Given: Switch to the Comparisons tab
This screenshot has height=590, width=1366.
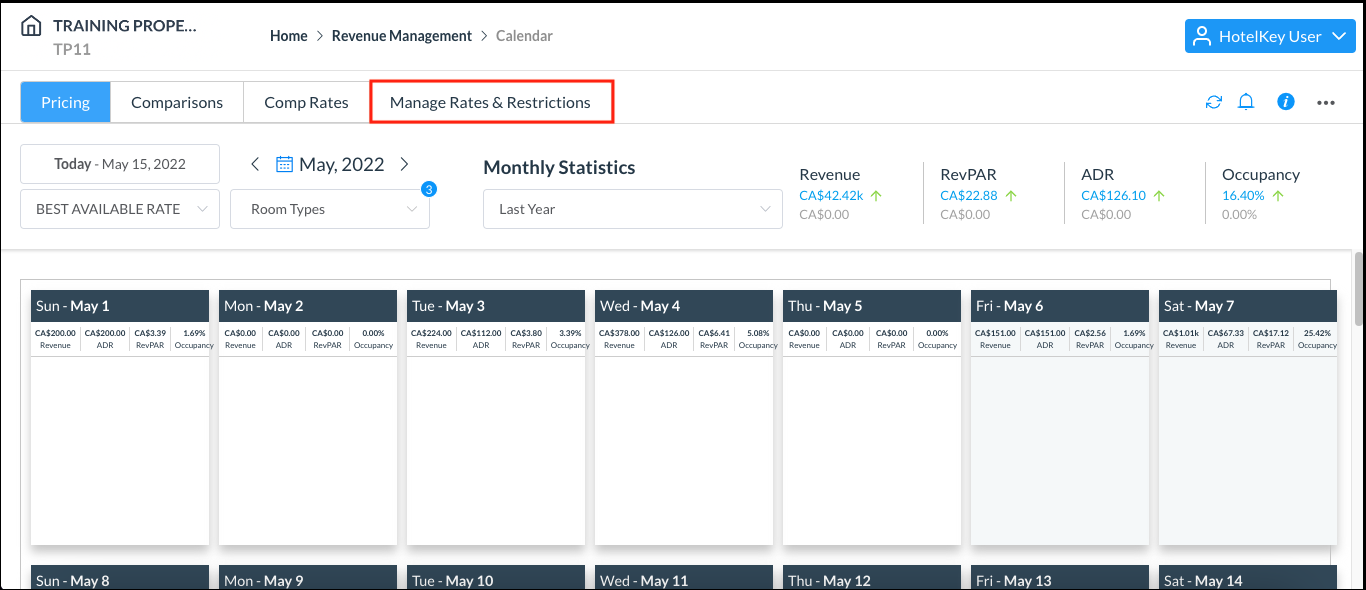Looking at the screenshot, I should [176, 101].
